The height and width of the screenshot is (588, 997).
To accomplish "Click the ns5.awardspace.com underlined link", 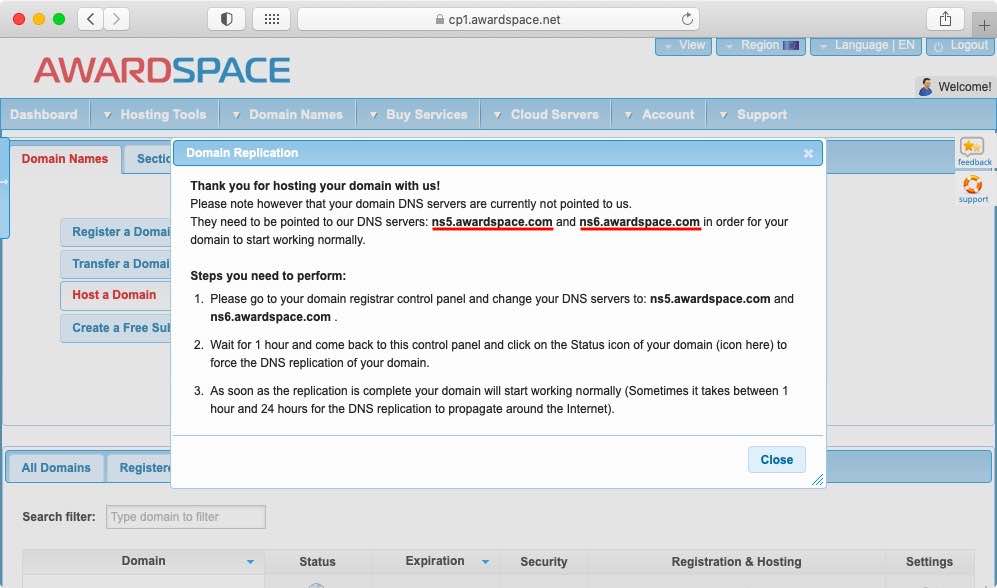I will pyautogui.click(x=492, y=222).
